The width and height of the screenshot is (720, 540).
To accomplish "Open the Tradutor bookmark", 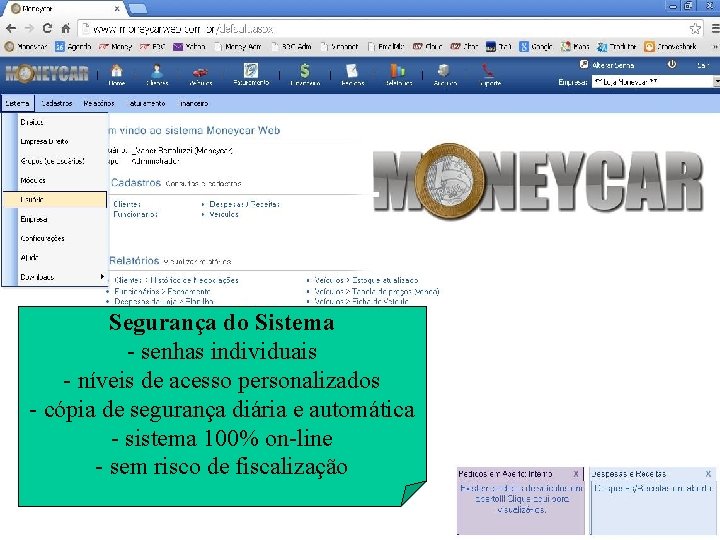I will point(617,46).
